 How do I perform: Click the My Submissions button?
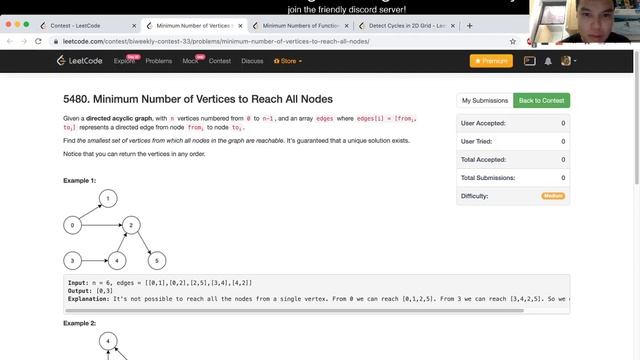tap(485, 100)
